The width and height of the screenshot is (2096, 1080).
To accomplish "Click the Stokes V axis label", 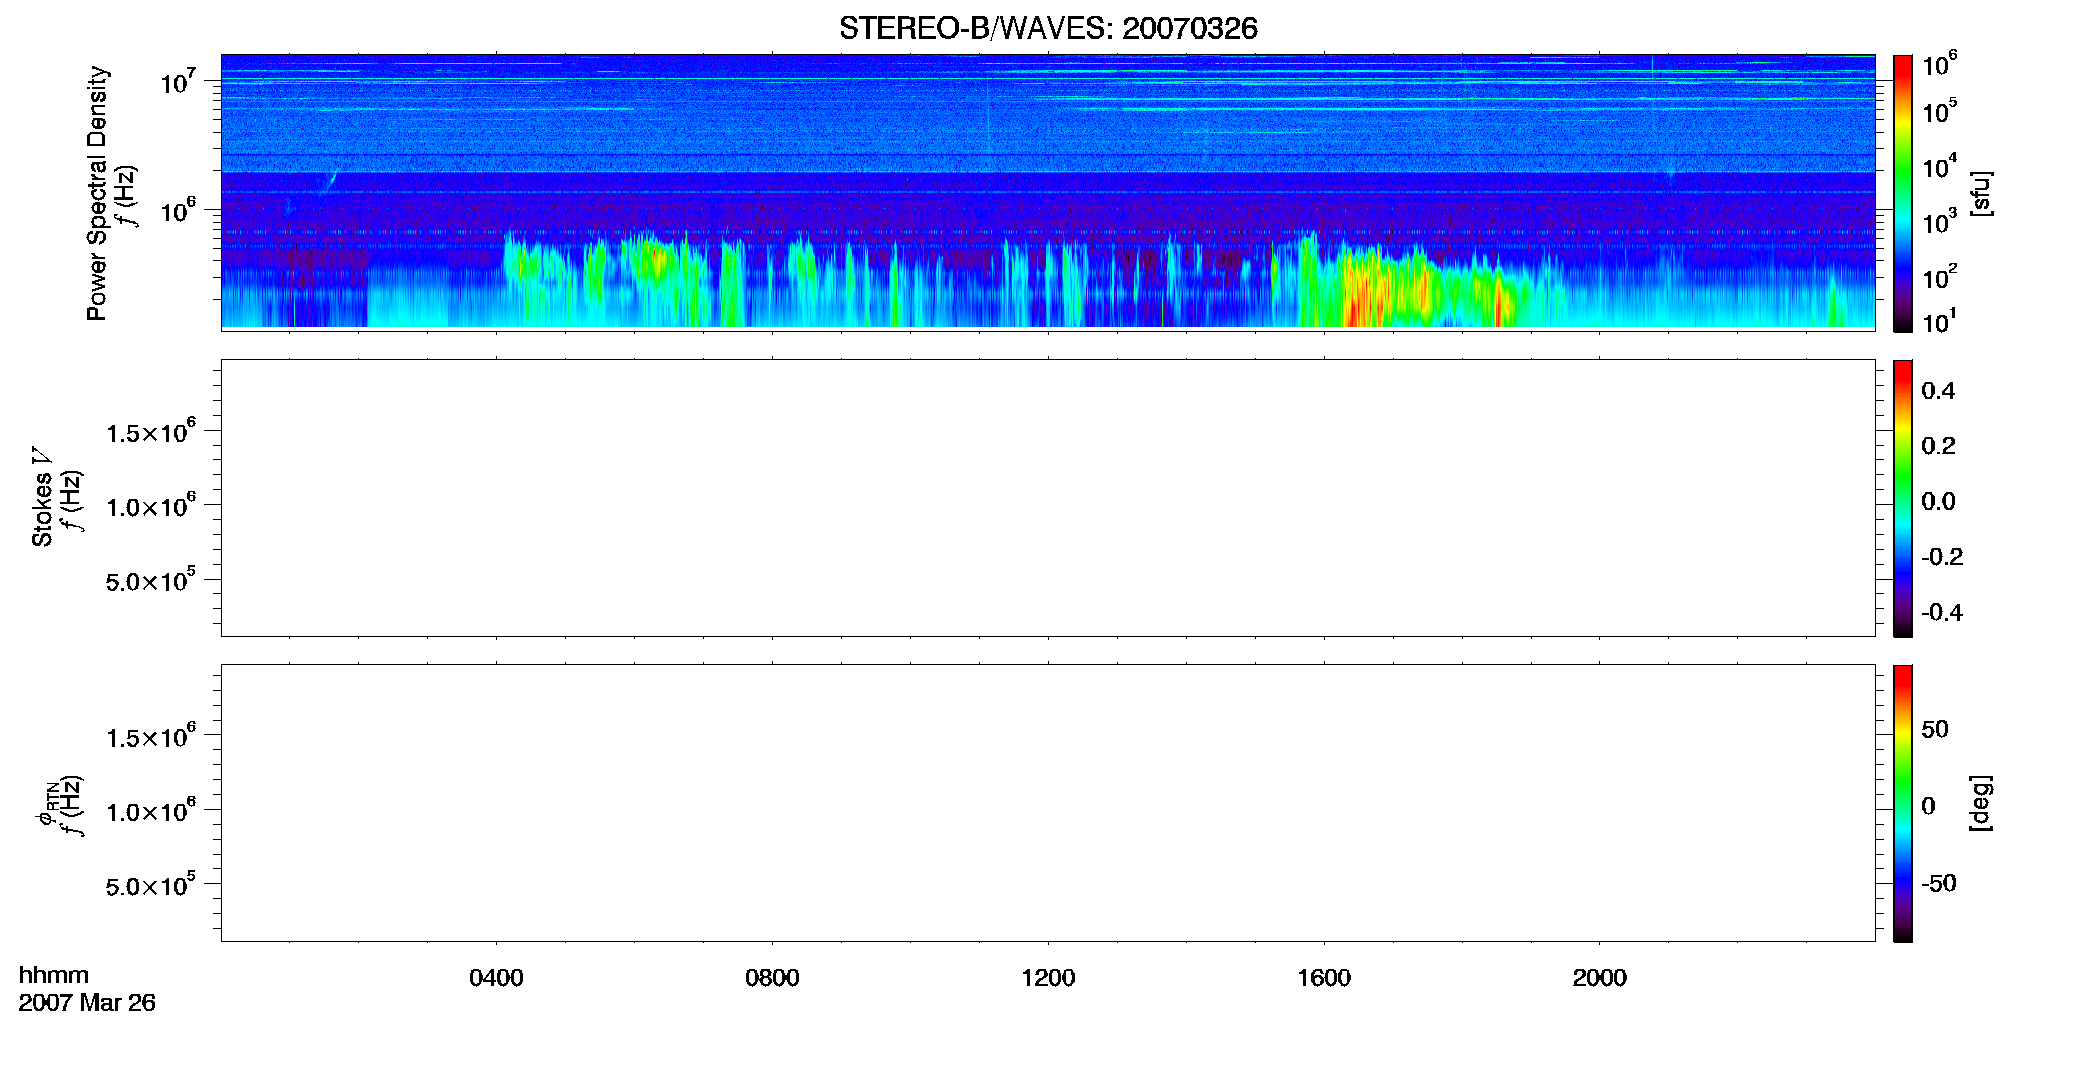I will tap(42, 497).
